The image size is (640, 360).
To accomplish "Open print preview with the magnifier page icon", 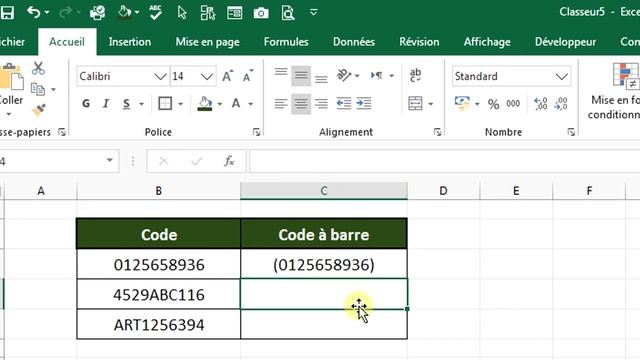I will (x=288, y=13).
